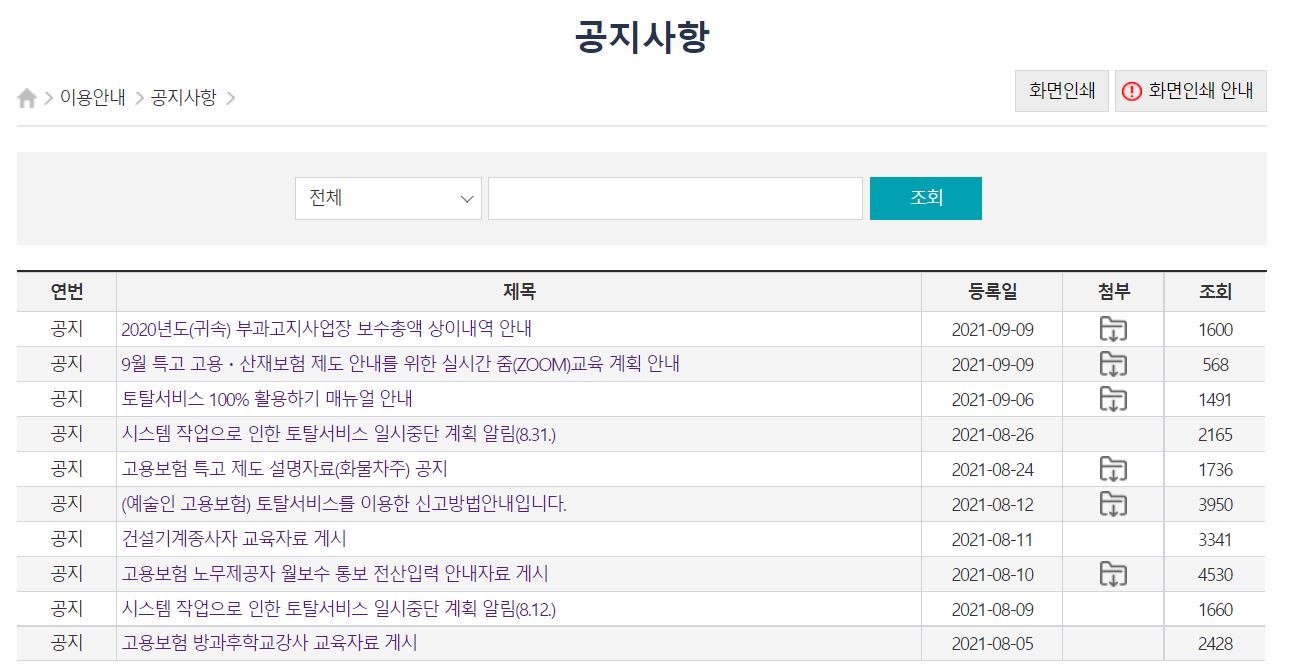Image resolution: width=1298 pixels, height=671 pixels.
Task: Open notice 토탈서비스 100% 활용하기 매뉴얼 안내
Action: pos(267,399)
